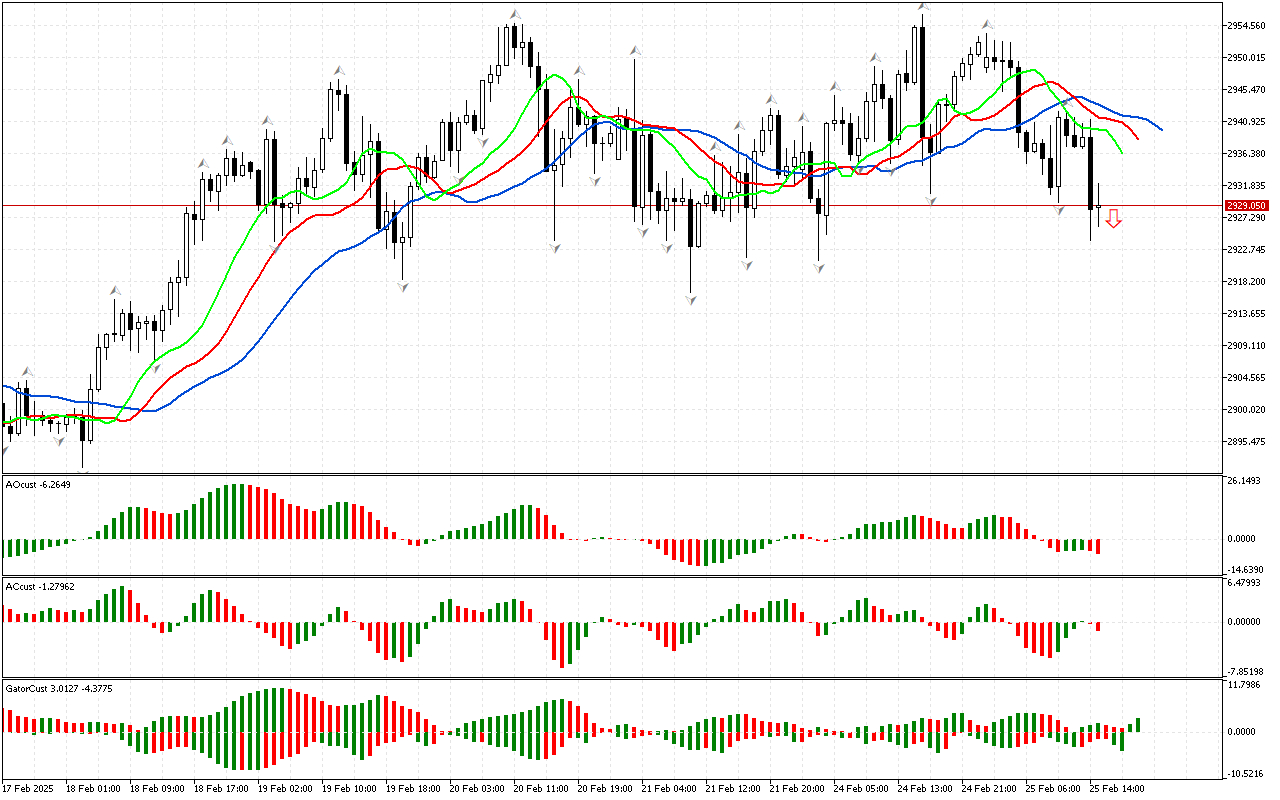The width and height of the screenshot is (1280, 800).
Task: Click the 25 Feb 06:00 time label
Action: coord(1053,789)
